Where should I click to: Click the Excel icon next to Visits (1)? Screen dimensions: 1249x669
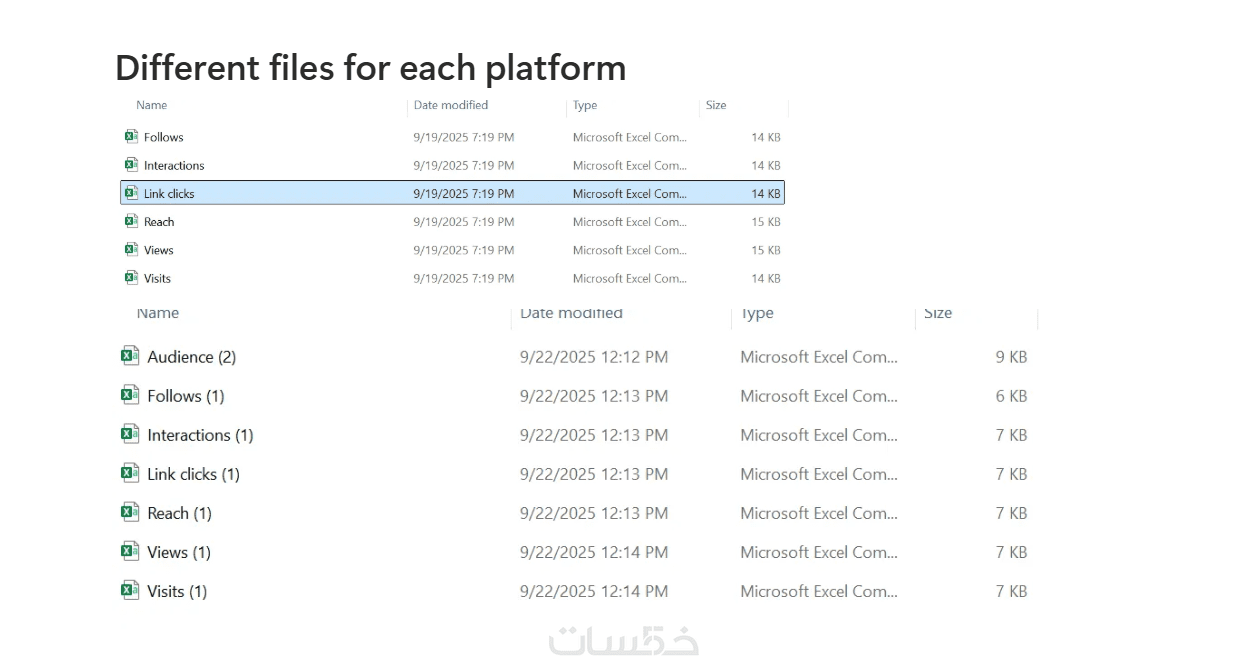point(130,590)
